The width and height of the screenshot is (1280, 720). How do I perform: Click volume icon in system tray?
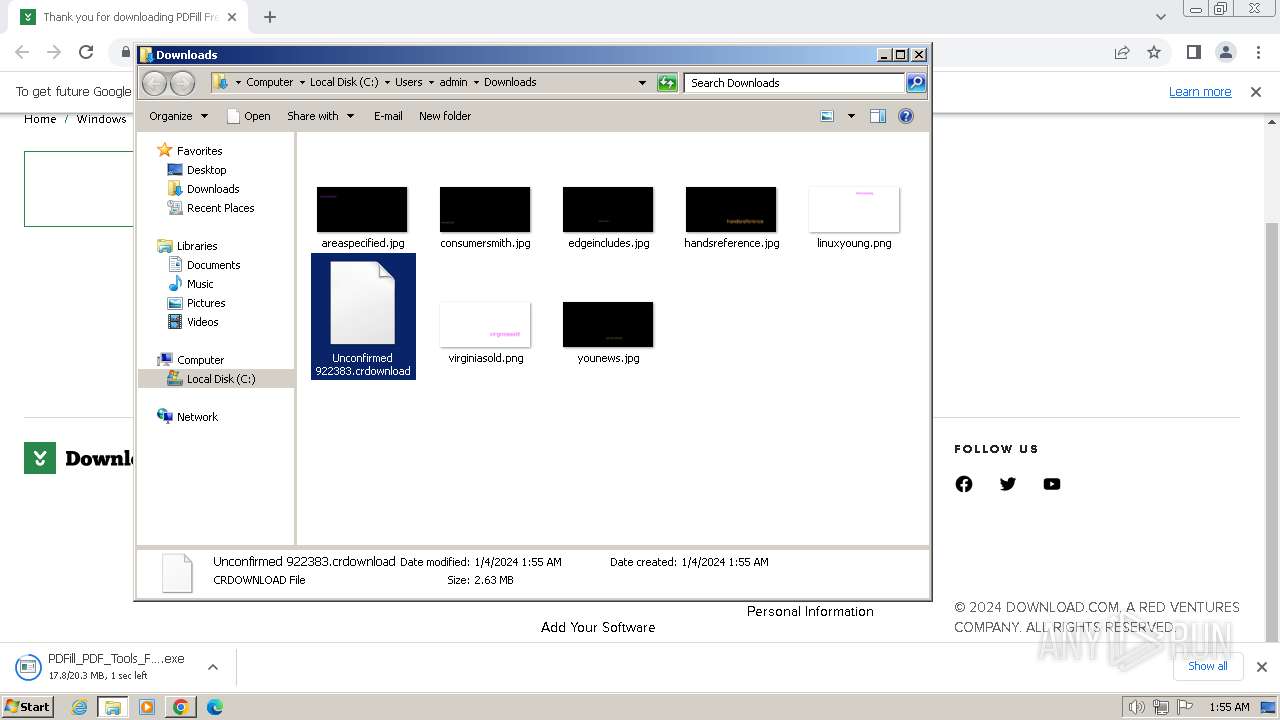click(x=1136, y=707)
